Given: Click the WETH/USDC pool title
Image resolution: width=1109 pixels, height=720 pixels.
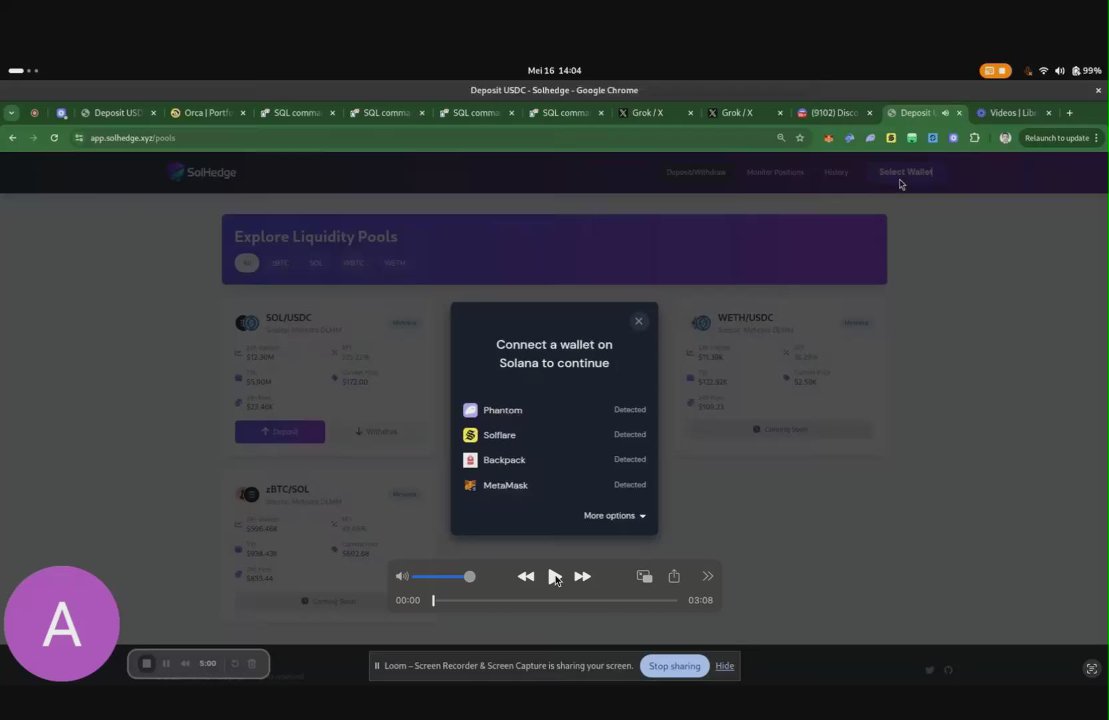Looking at the screenshot, I should (x=745, y=318).
